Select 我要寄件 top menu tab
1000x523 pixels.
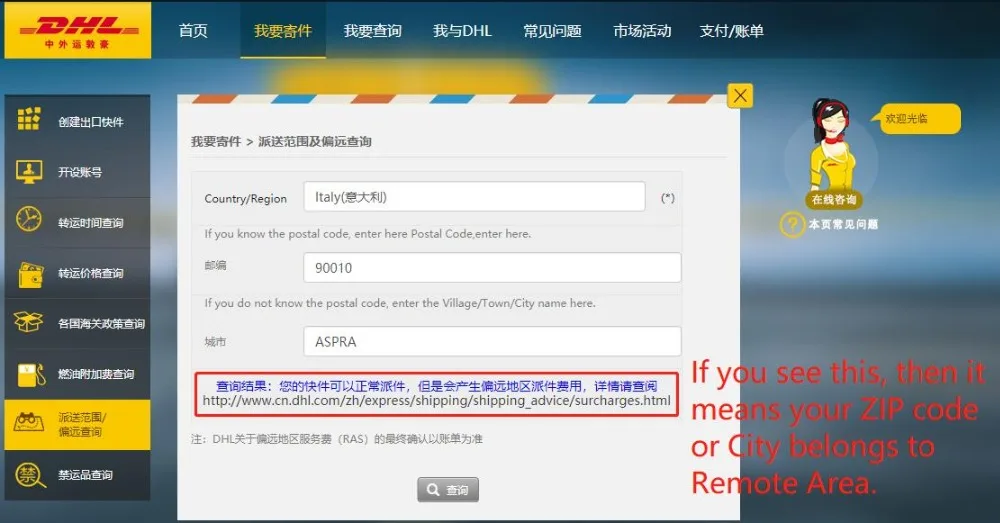point(283,31)
